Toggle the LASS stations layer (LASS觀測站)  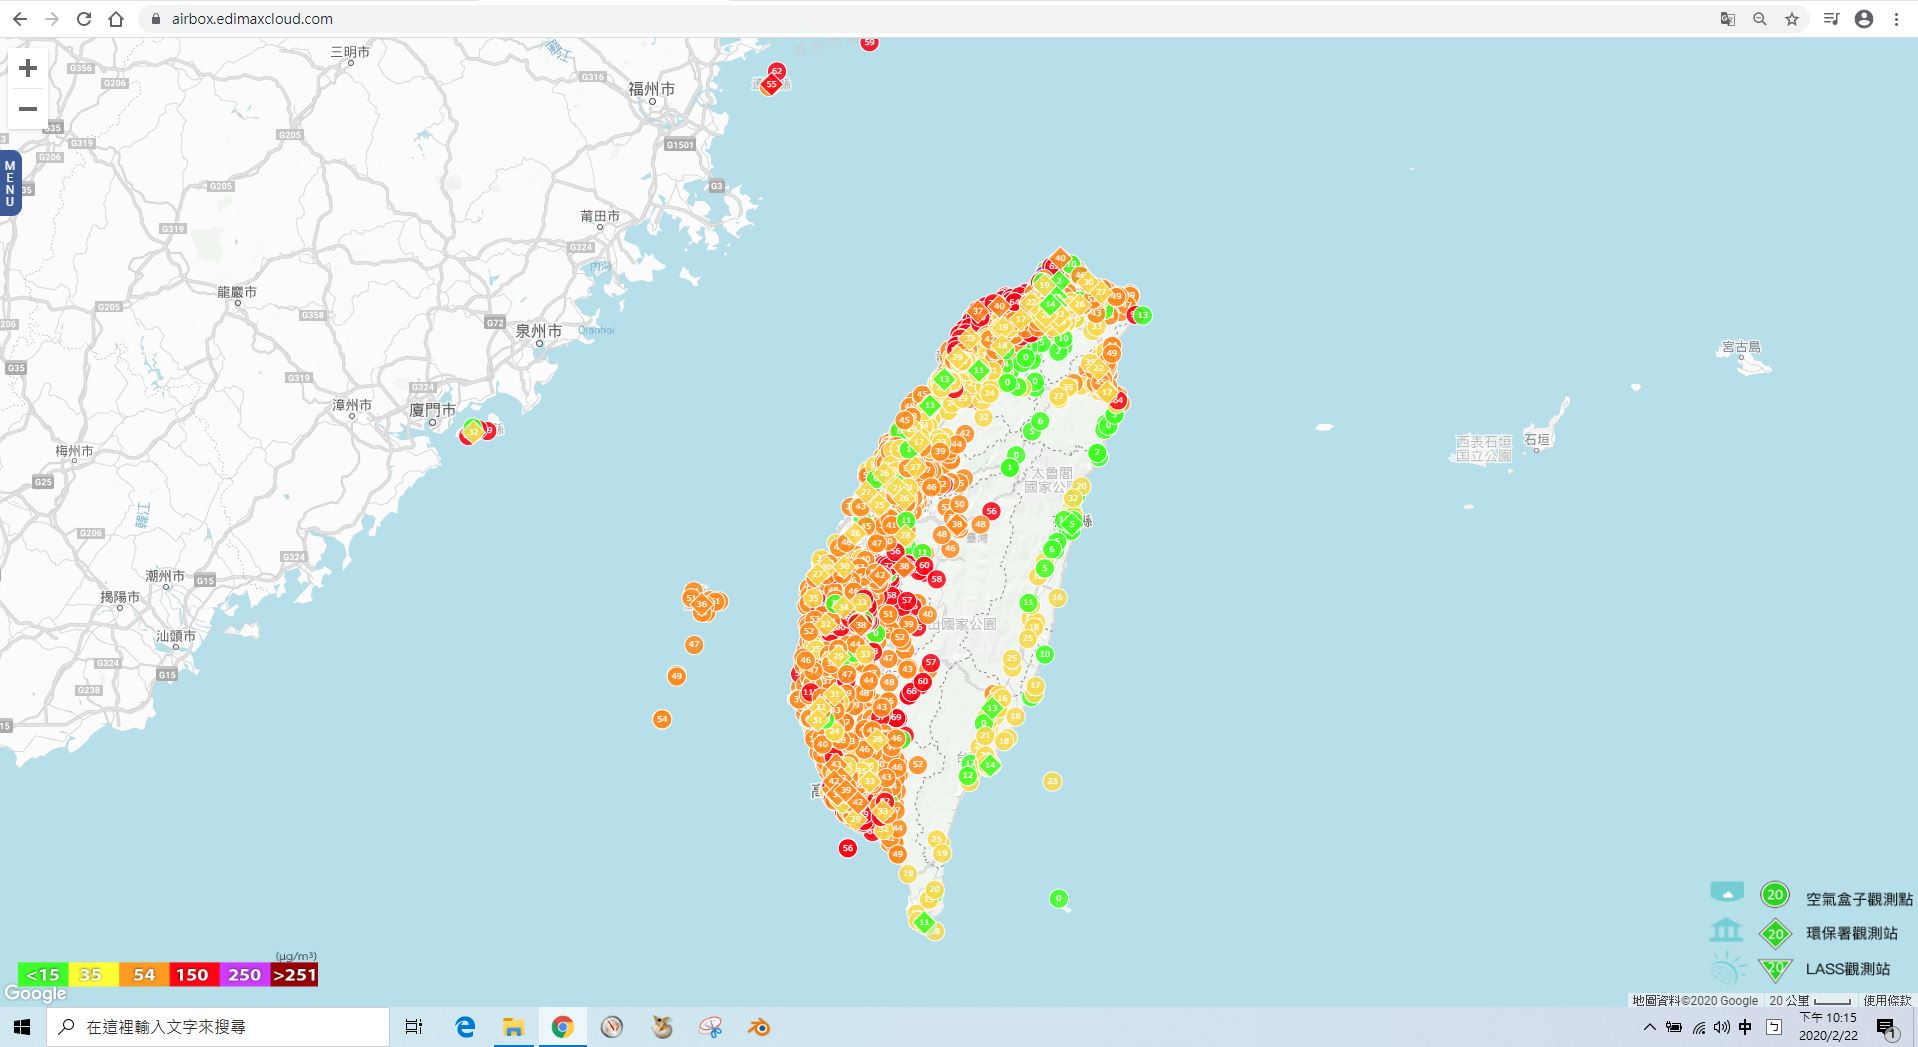pos(1775,969)
